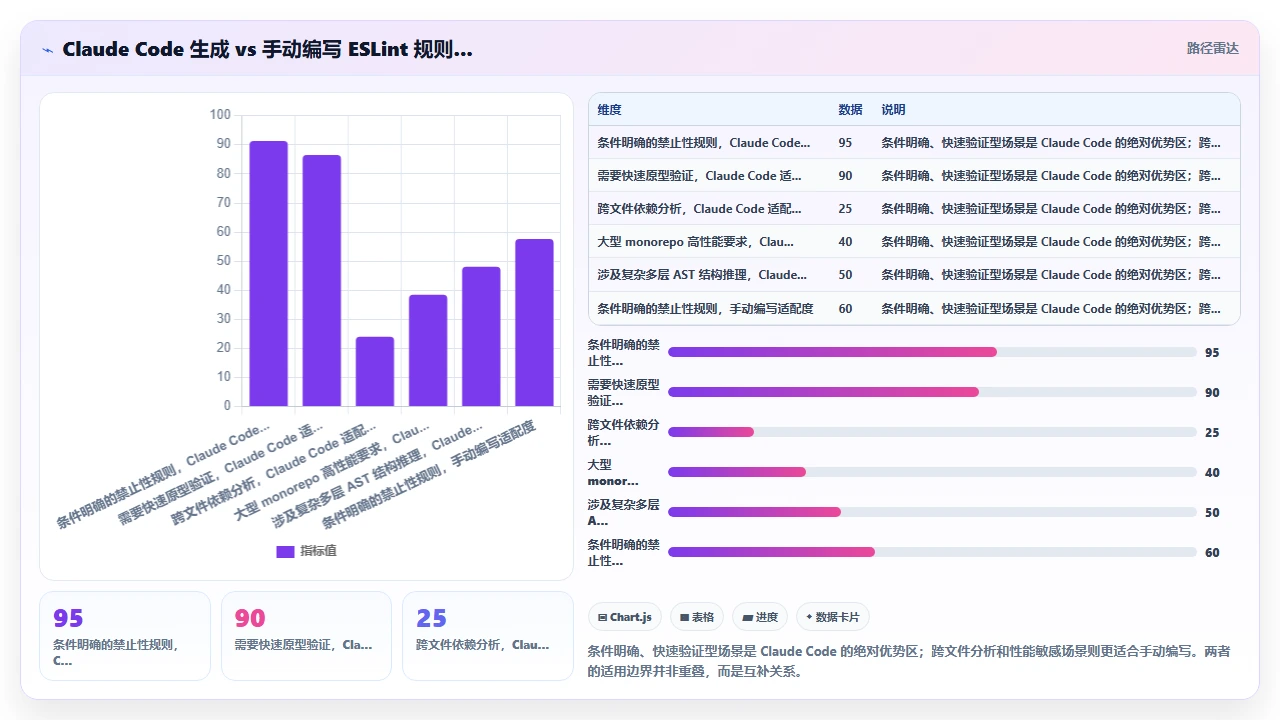Click the sixth chart bar near 58
The width and height of the screenshot is (1280, 720).
tap(534, 322)
